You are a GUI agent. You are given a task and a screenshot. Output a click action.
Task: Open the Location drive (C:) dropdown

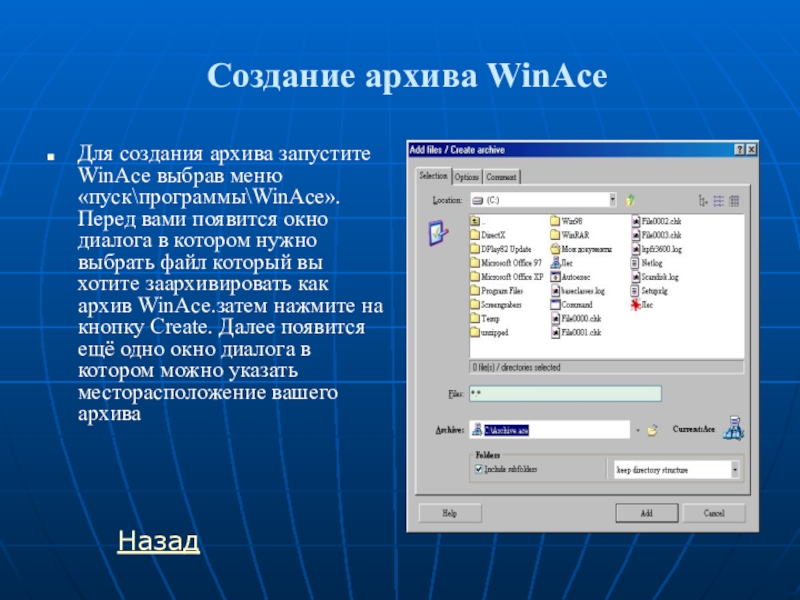point(612,200)
